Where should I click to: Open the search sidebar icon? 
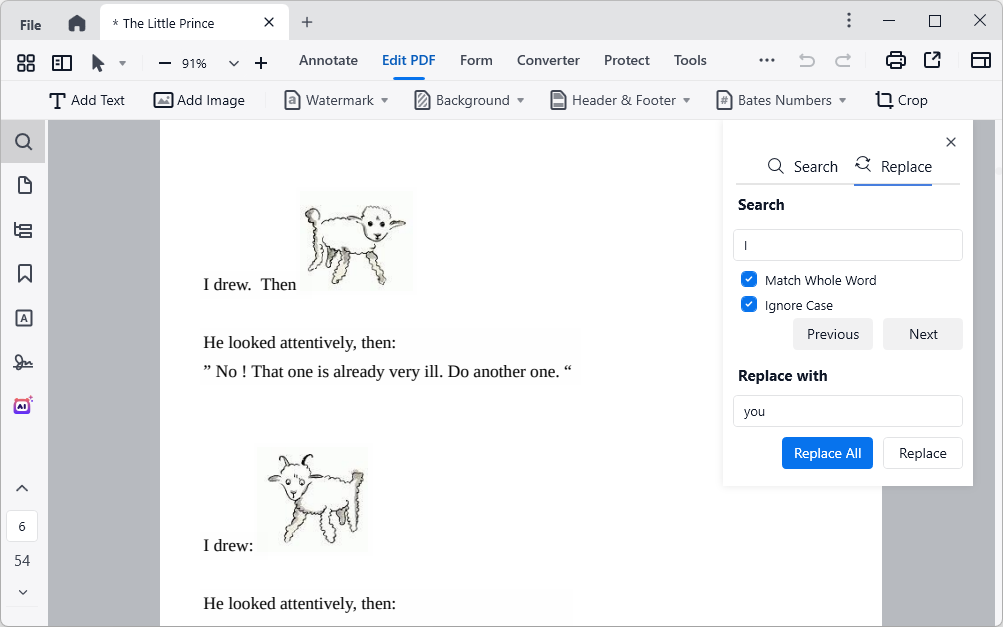(23, 141)
